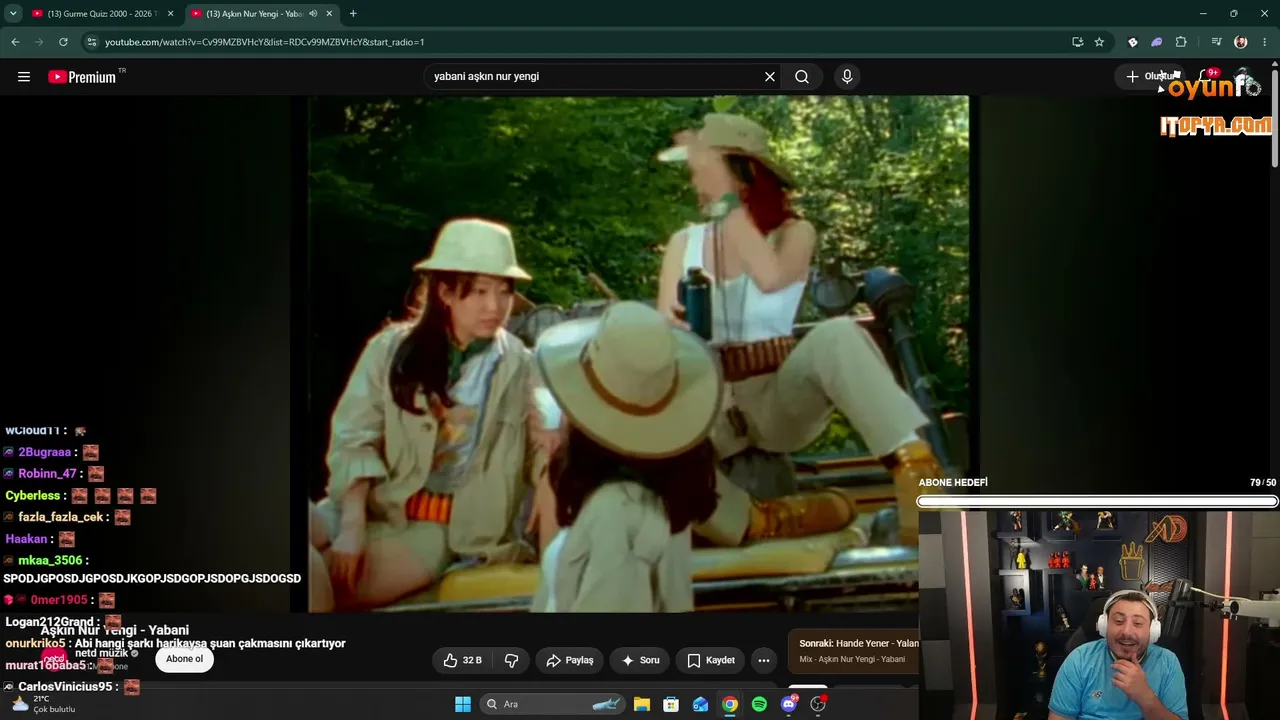Open the netd müzik channel name
This screenshot has width=1280, height=720.
[101, 653]
